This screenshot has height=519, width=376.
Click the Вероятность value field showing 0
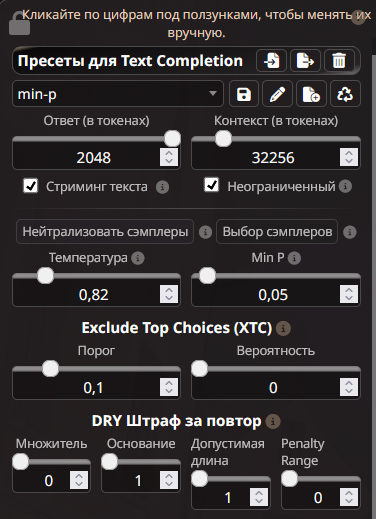[x=276, y=387]
